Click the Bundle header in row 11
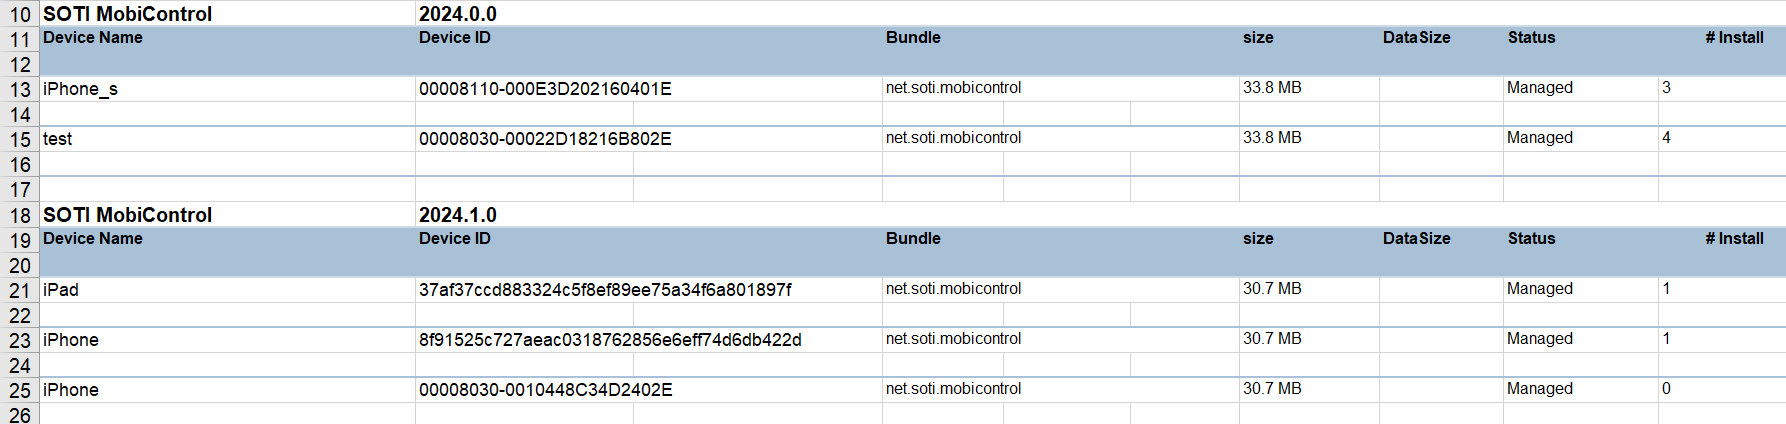The image size is (1786, 424). [x=913, y=38]
